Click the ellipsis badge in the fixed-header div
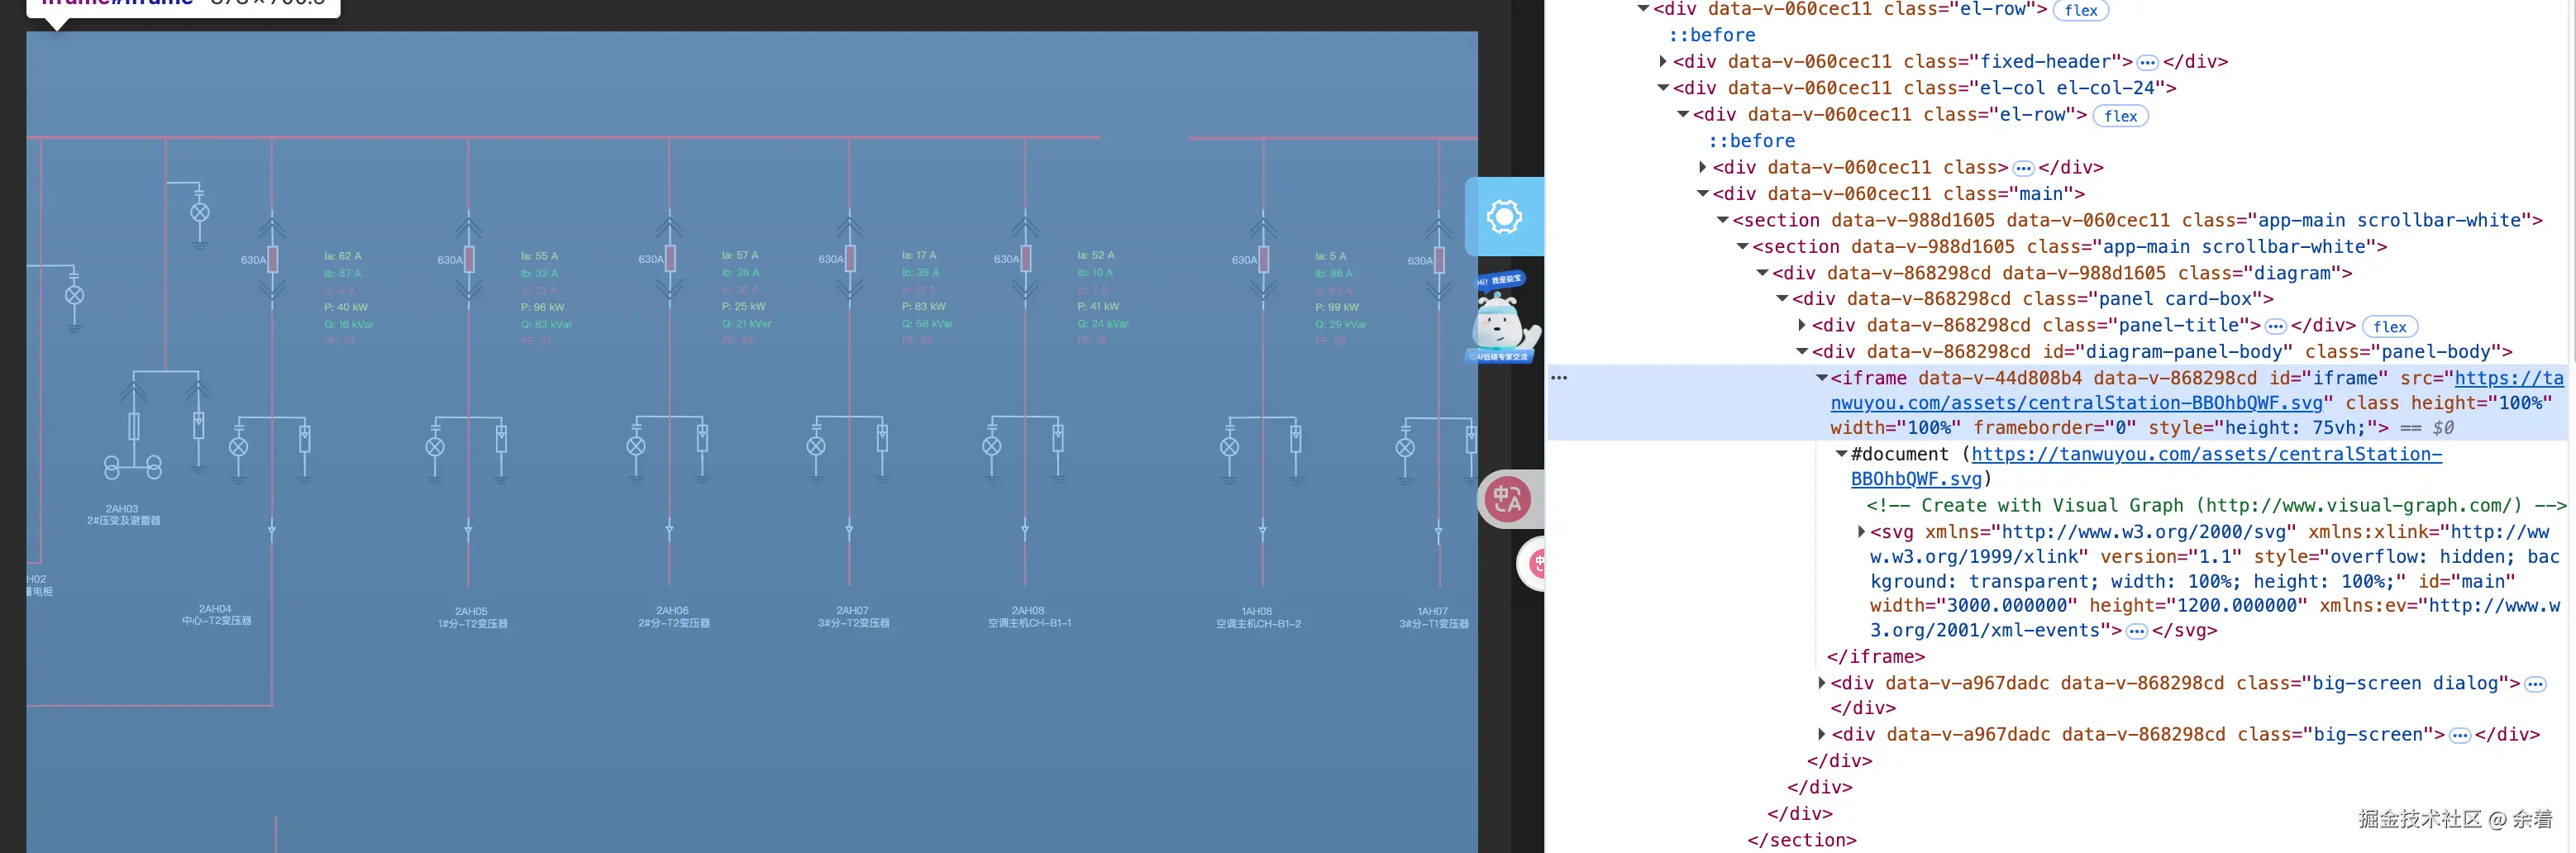The width and height of the screenshot is (2576, 853). (x=2147, y=62)
